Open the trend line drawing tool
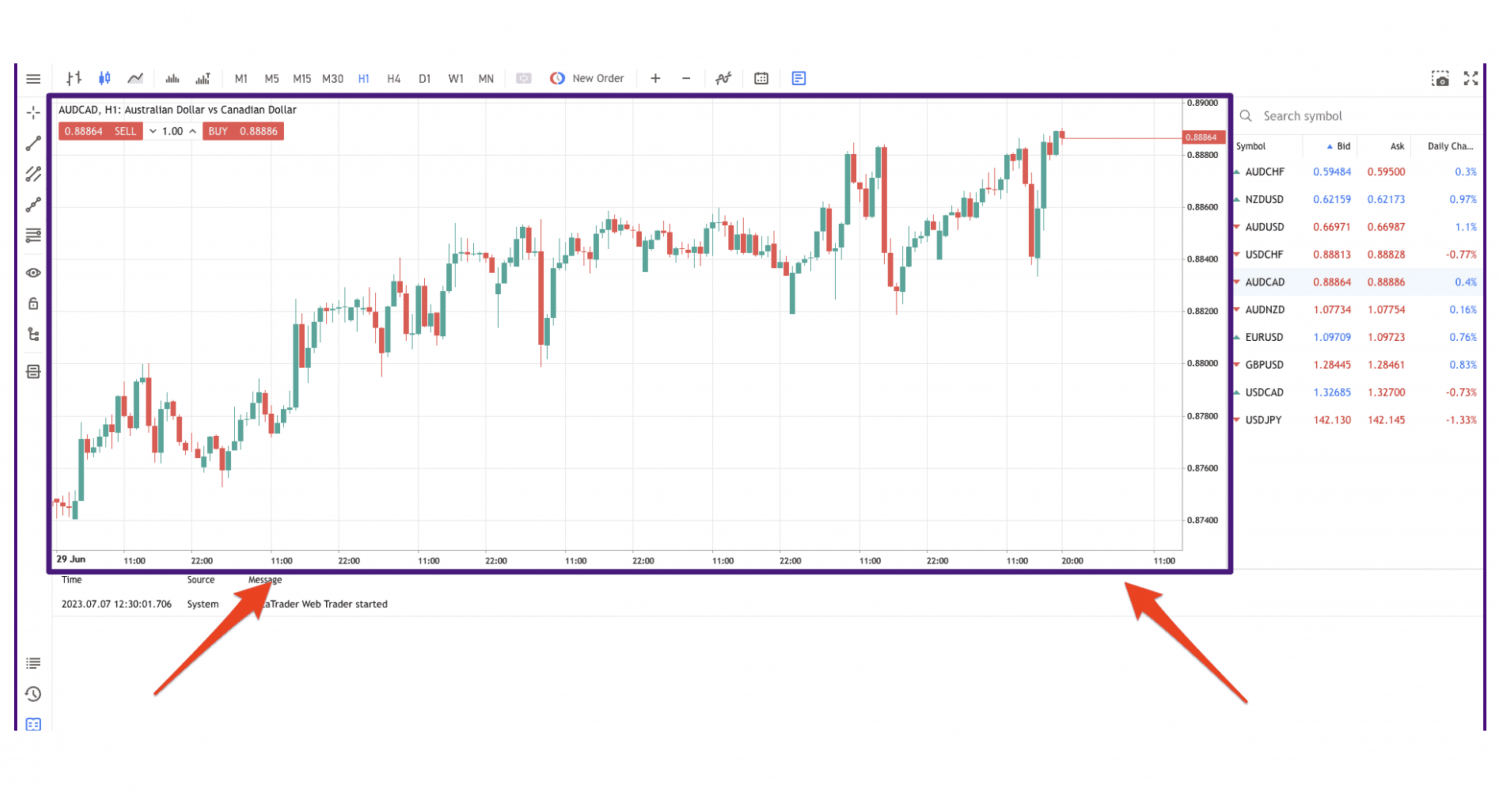Viewport: 1500px width, 794px height. (32, 142)
